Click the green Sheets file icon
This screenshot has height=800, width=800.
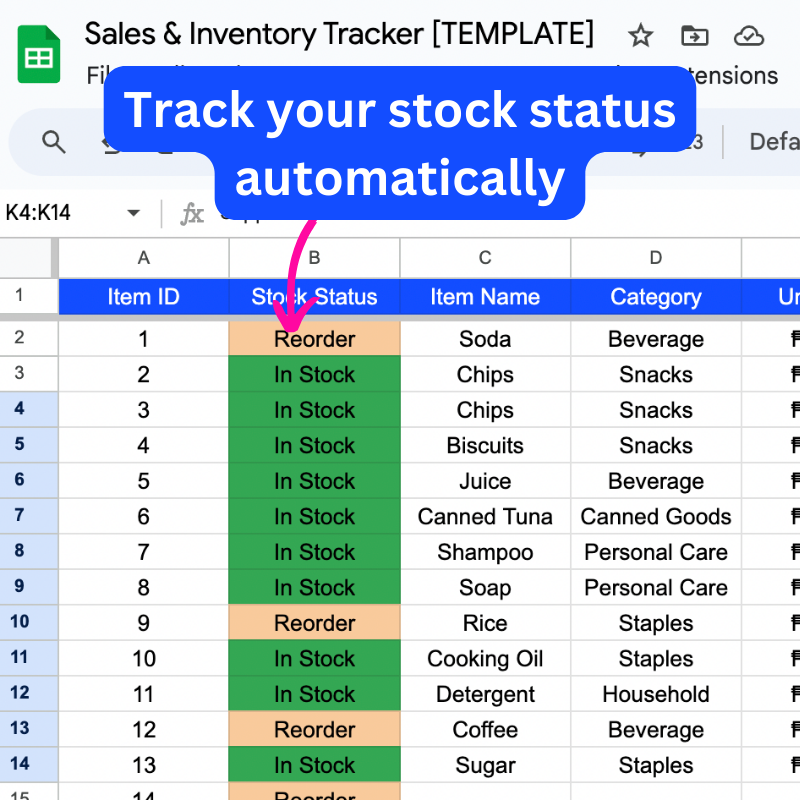[38, 52]
